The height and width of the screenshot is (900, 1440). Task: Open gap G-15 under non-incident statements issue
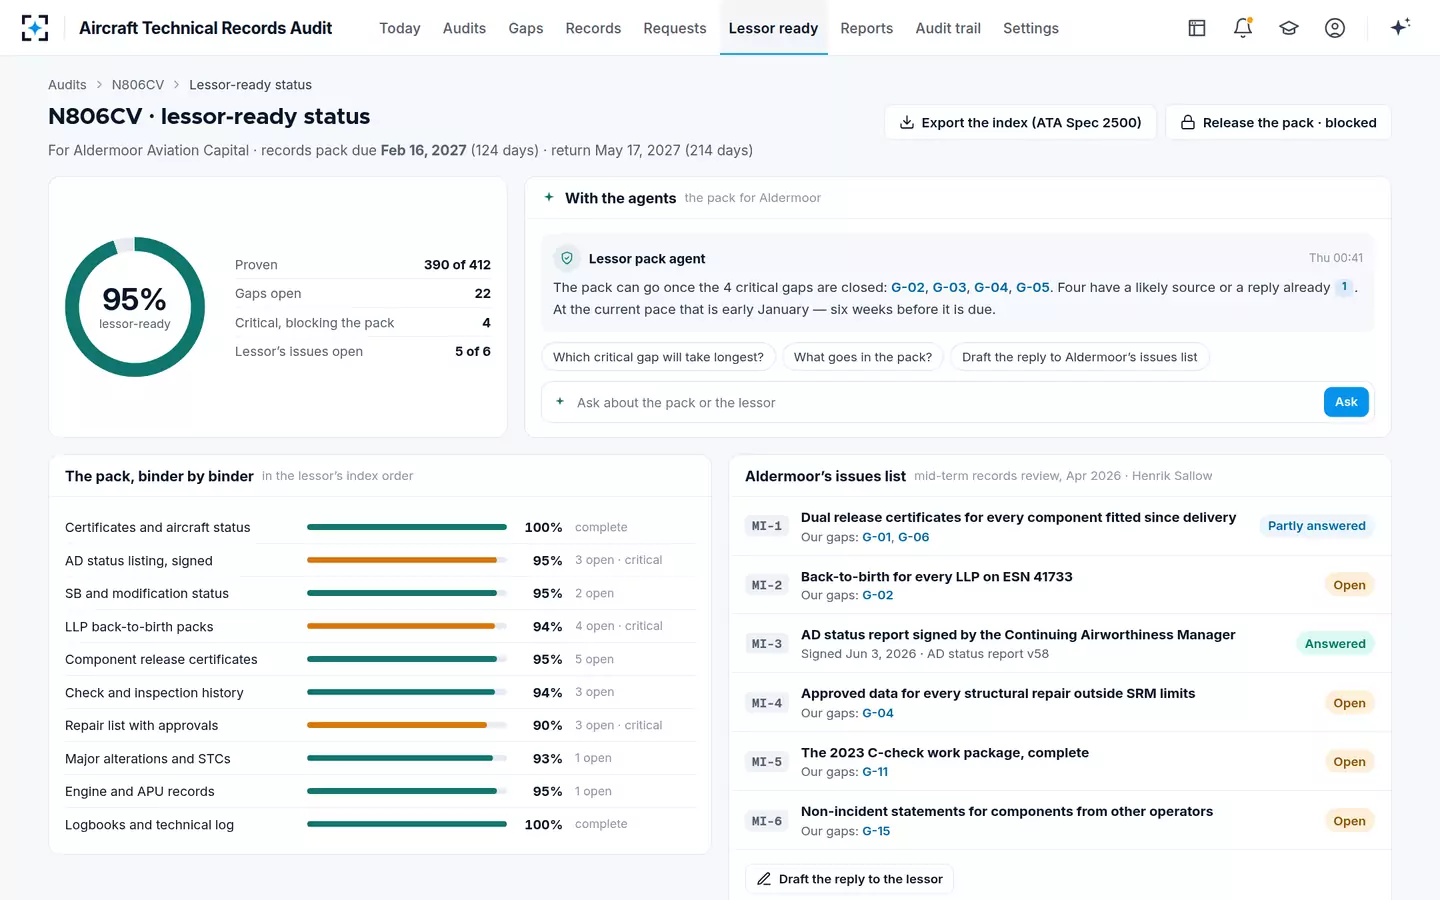point(876,831)
